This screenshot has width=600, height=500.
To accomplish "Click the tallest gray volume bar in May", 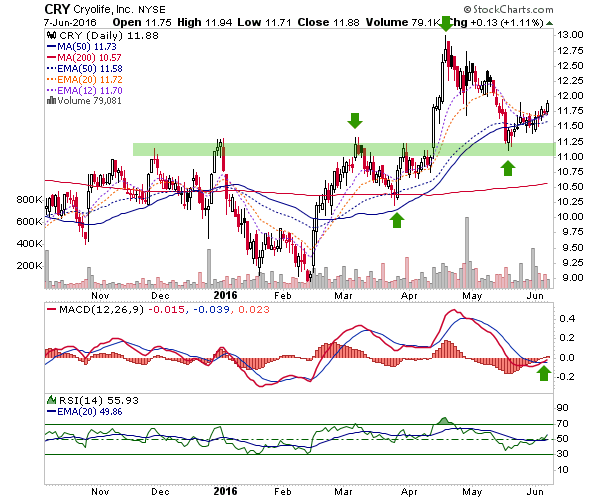I will pos(466,252).
